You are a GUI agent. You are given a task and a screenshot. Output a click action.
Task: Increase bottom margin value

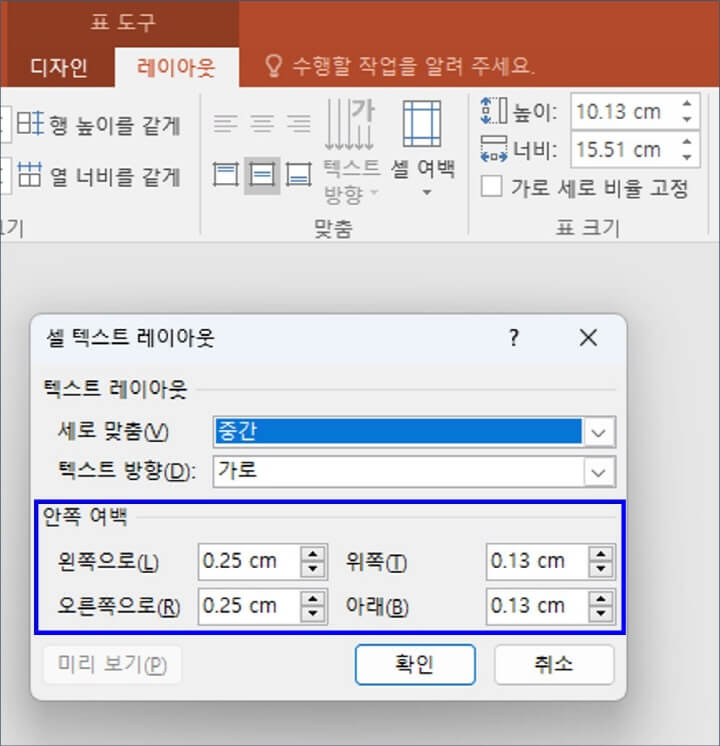(x=601, y=599)
